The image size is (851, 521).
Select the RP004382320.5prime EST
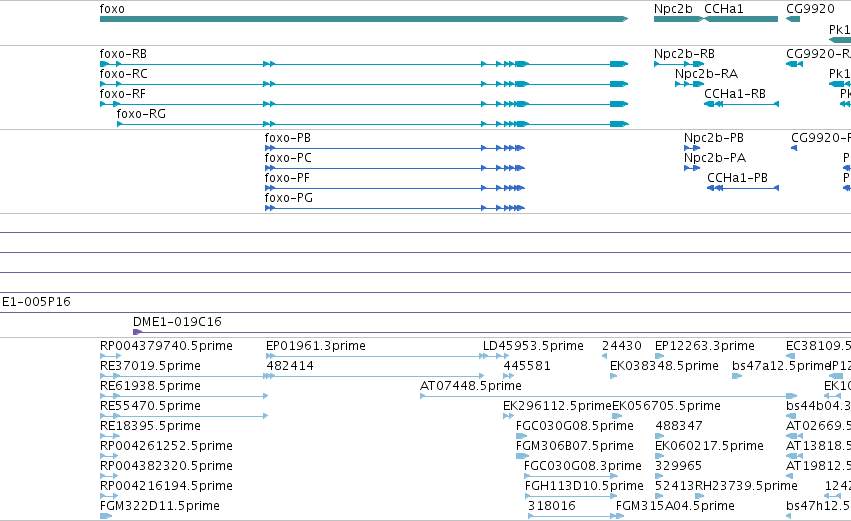(109, 476)
